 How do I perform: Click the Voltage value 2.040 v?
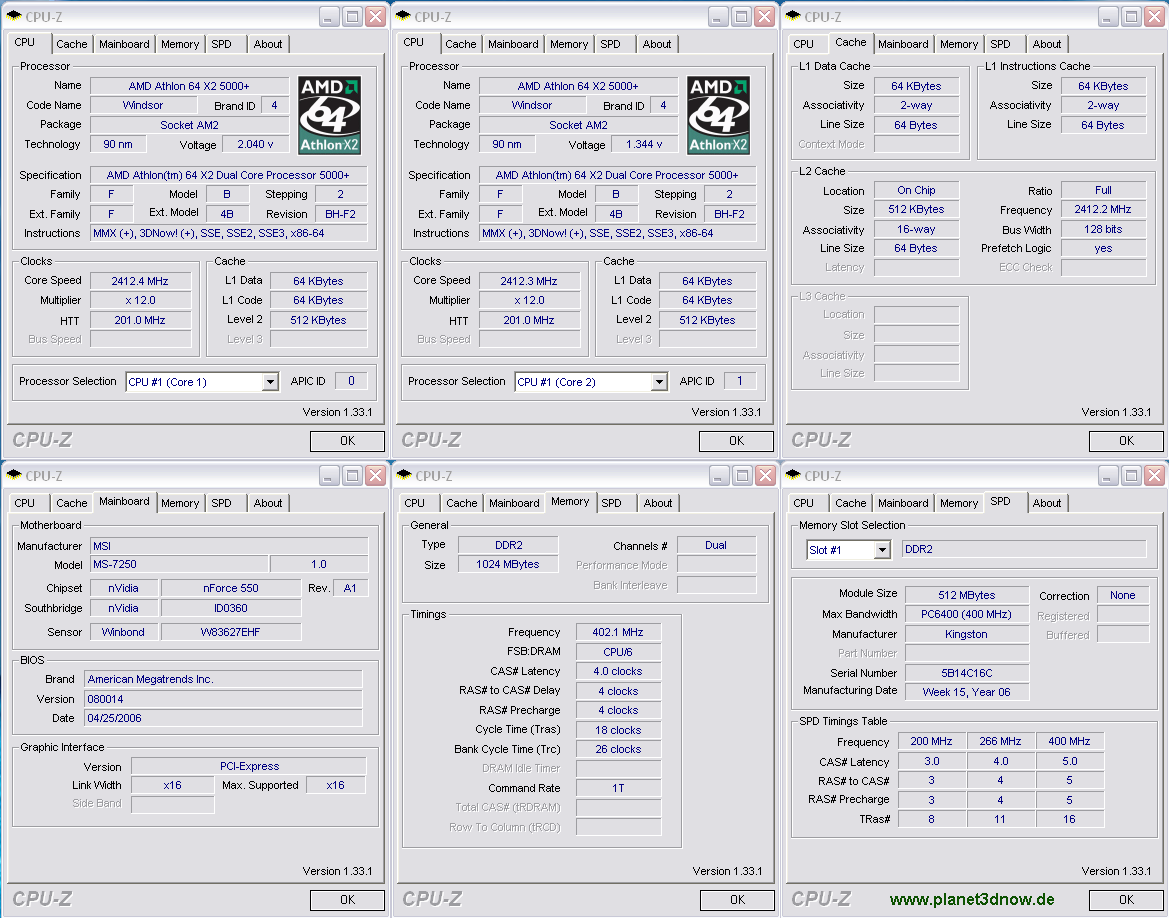pos(256,145)
